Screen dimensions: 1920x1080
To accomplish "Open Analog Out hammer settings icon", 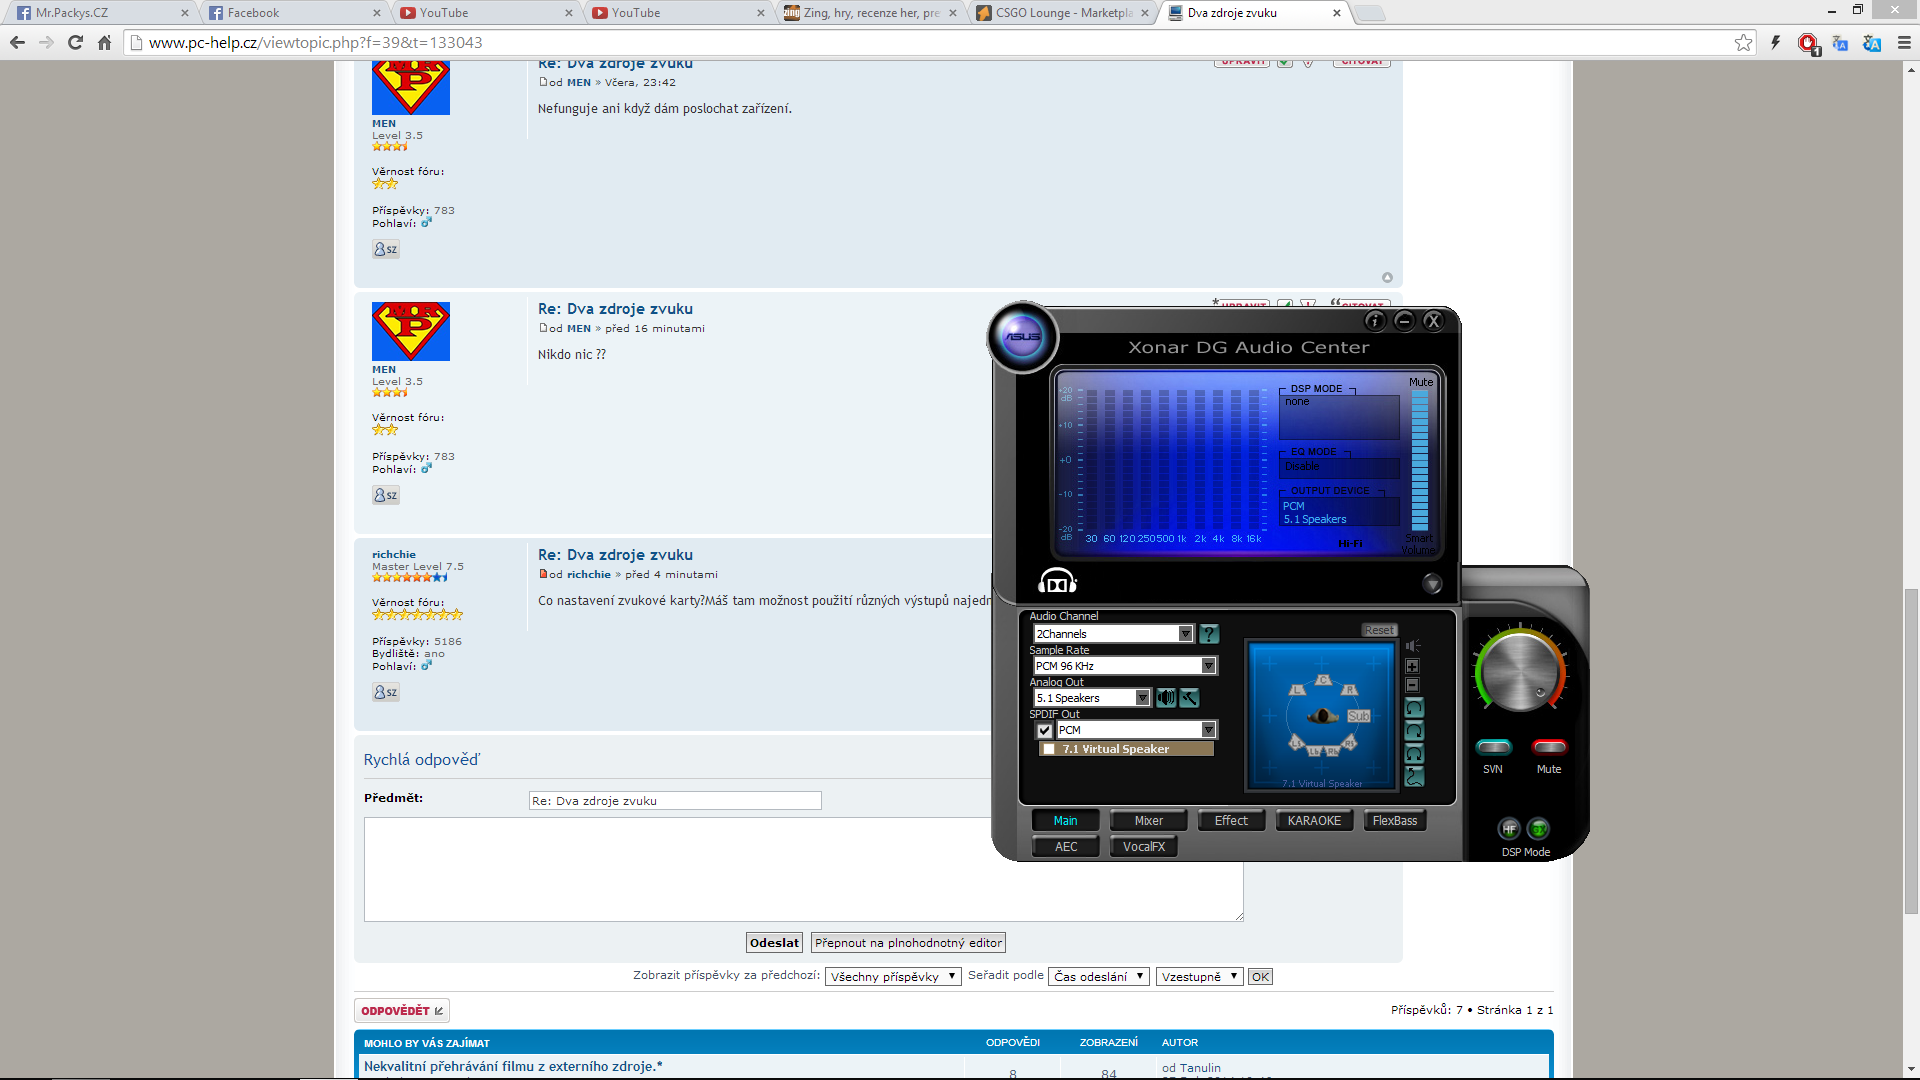I will tap(1189, 698).
